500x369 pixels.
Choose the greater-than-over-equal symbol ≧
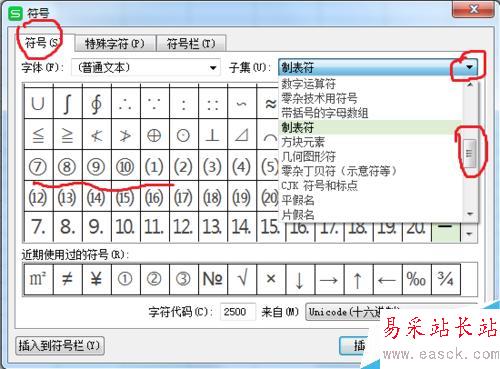[x=68, y=135]
